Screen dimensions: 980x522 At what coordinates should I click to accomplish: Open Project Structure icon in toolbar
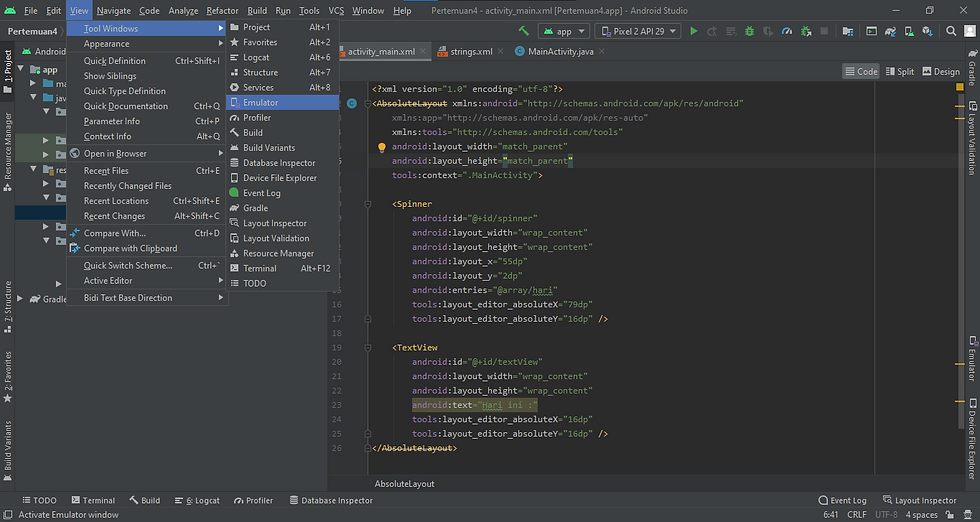point(848,31)
